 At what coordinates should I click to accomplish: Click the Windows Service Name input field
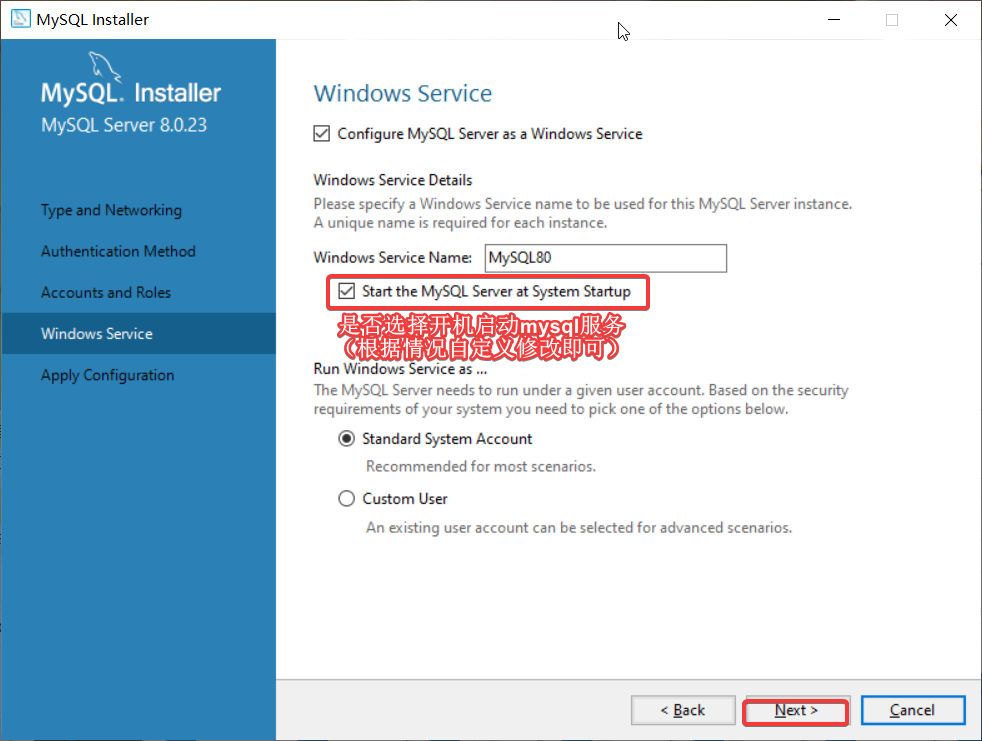pyautogui.click(x=606, y=258)
